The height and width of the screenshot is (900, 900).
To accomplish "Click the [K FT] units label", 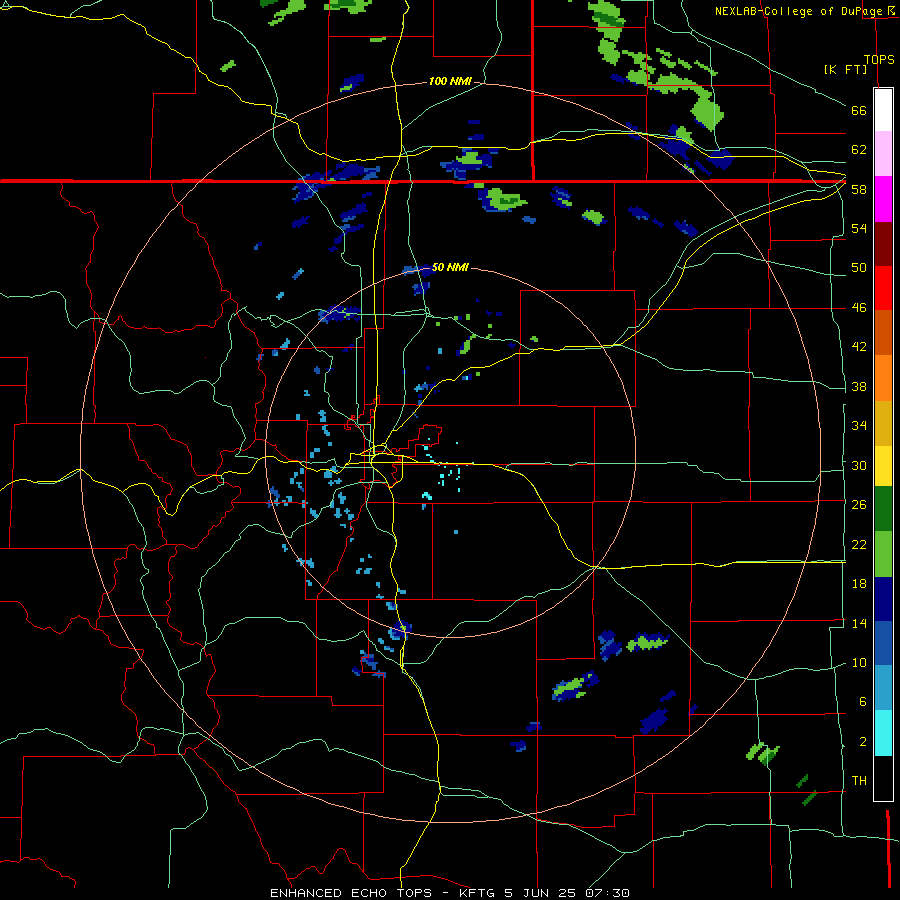I will pyautogui.click(x=845, y=69).
